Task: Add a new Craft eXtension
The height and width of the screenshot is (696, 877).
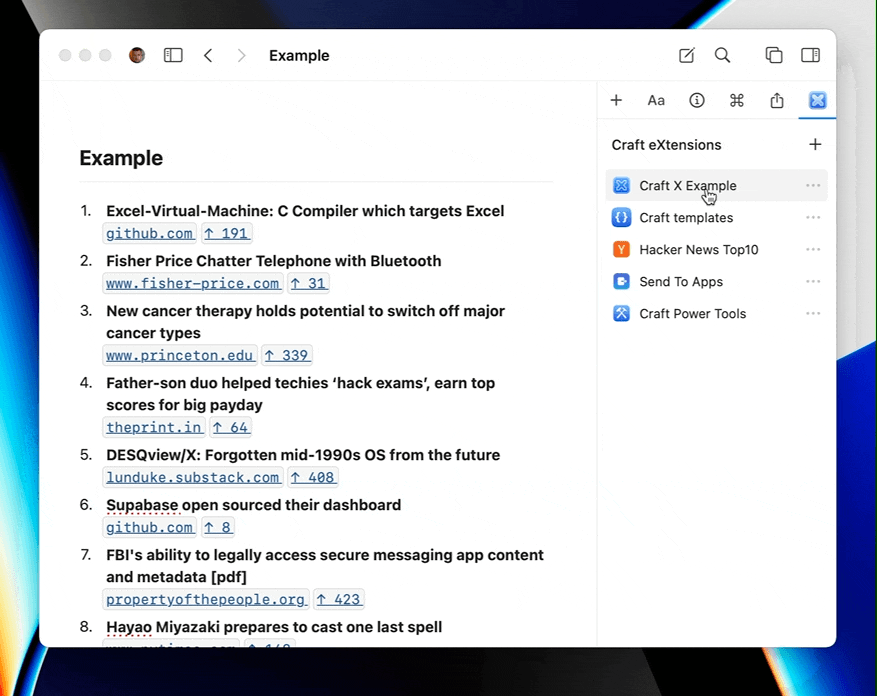Action: pos(815,144)
